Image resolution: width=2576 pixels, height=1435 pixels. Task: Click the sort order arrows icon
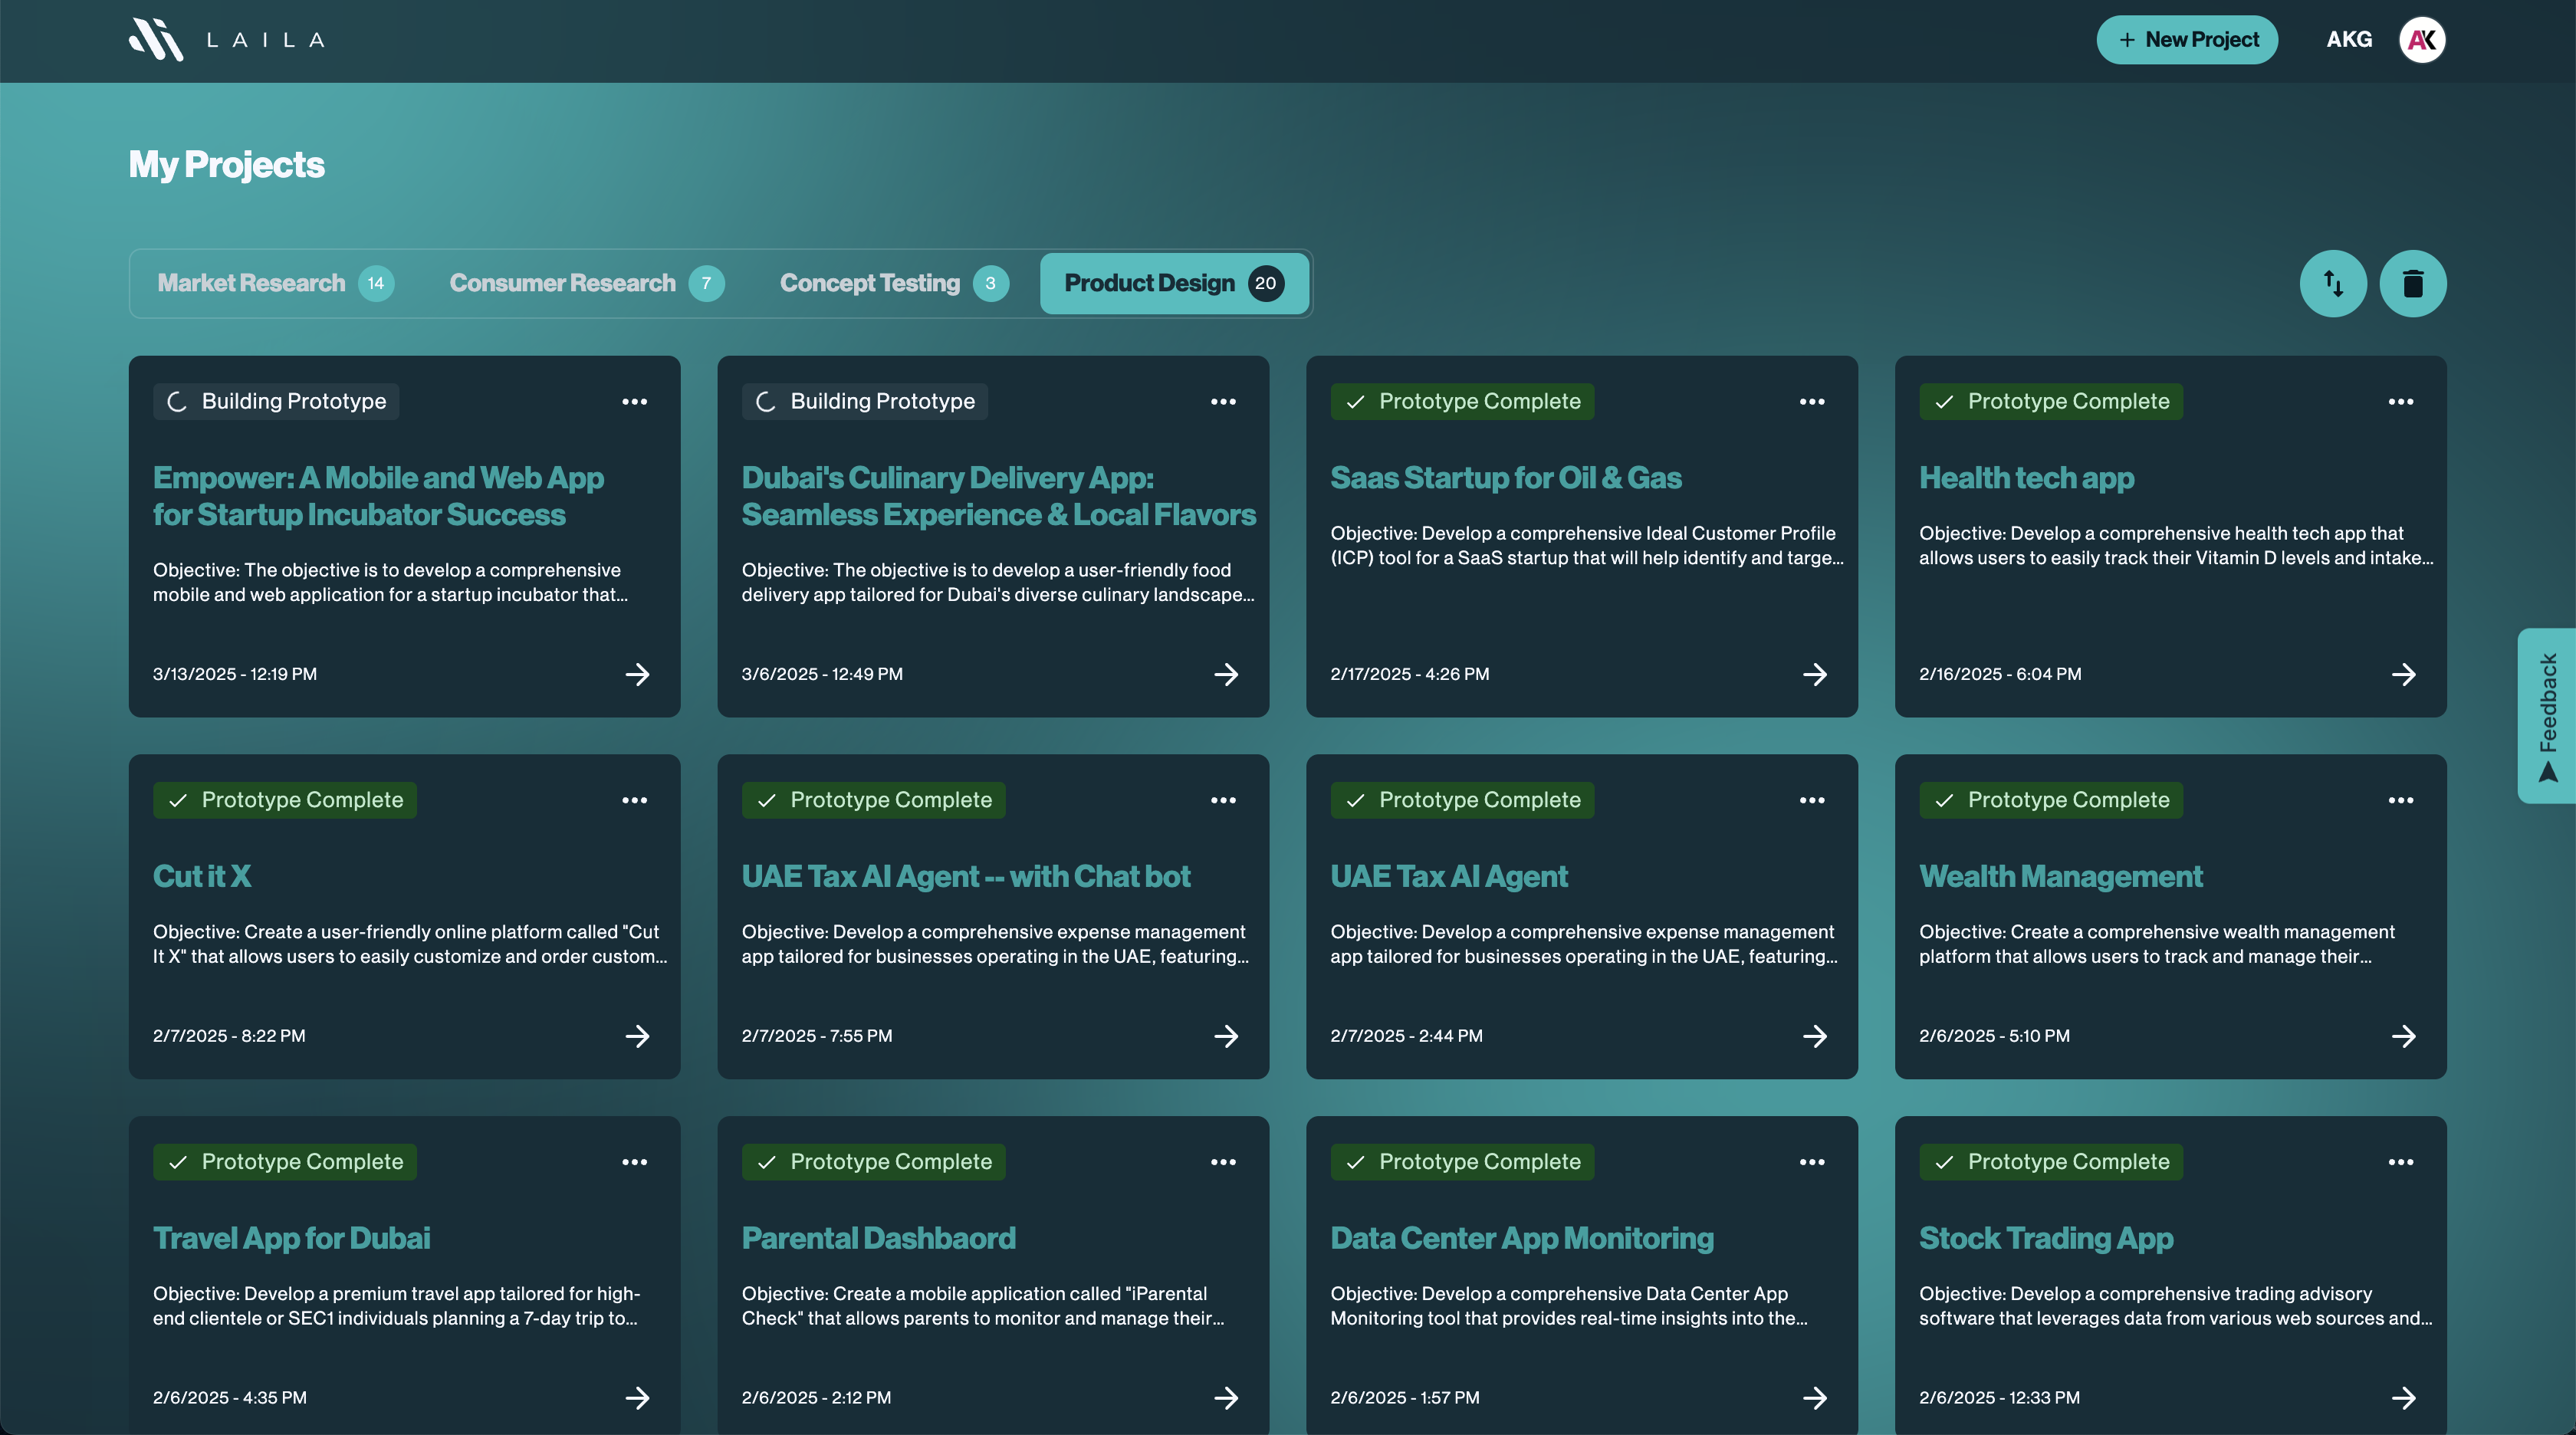tap(2333, 283)
